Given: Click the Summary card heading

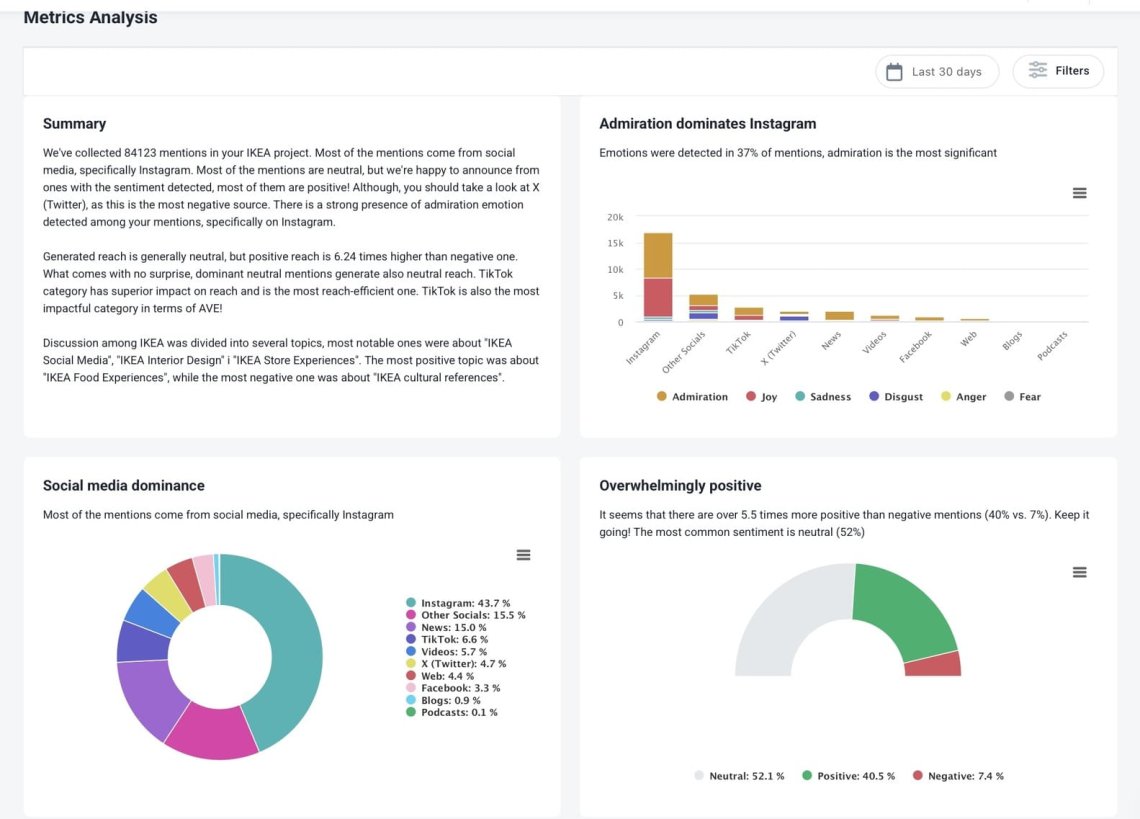Looking at the screenshot, I should coord(74,124).
